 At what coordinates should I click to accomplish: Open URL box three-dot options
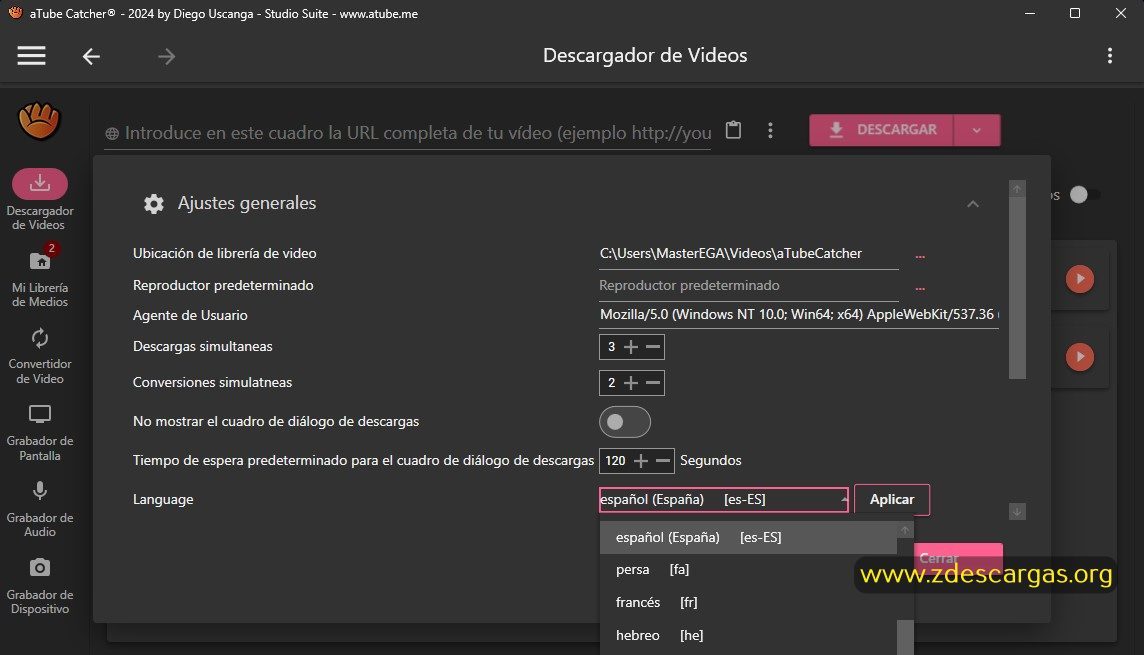770,130
